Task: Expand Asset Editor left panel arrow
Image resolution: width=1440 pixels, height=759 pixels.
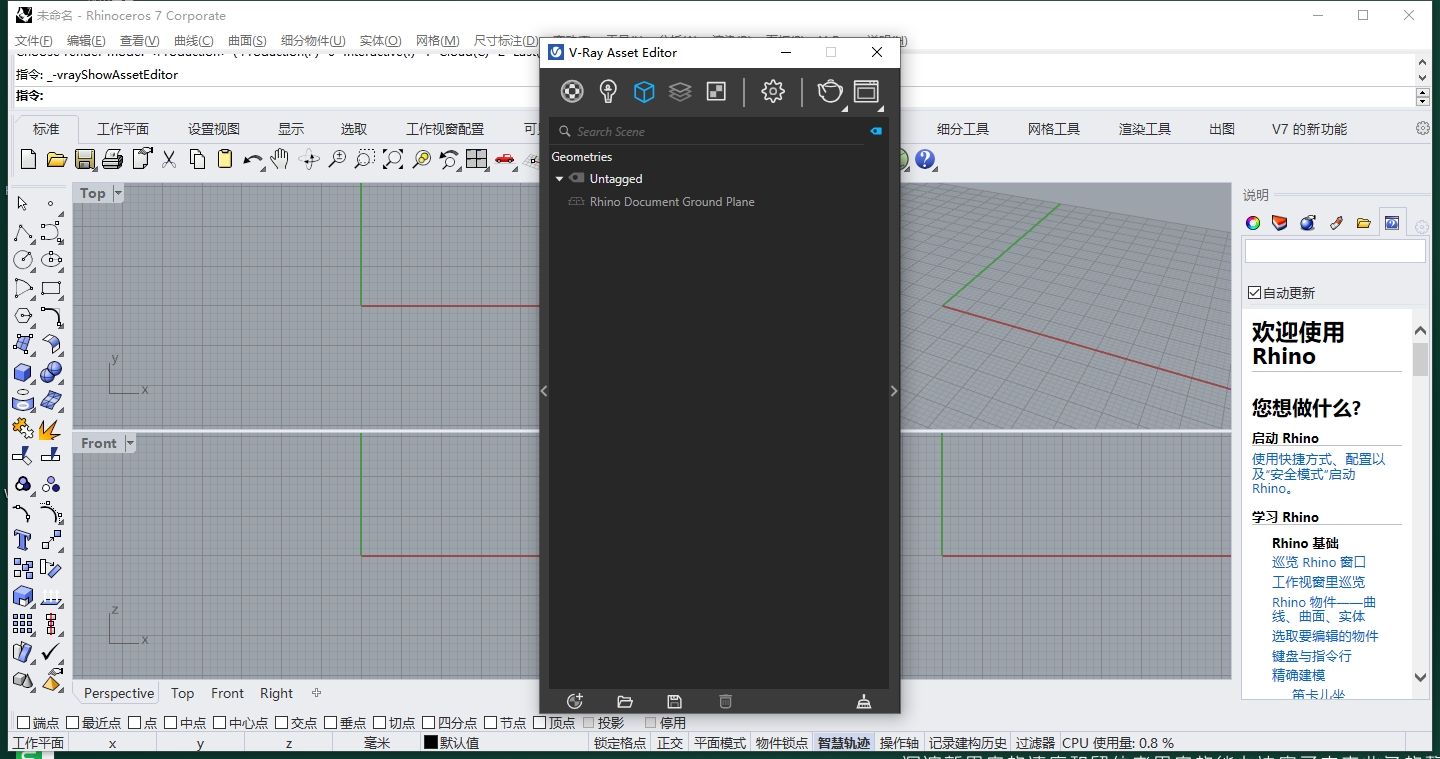Action: (544, 391)
